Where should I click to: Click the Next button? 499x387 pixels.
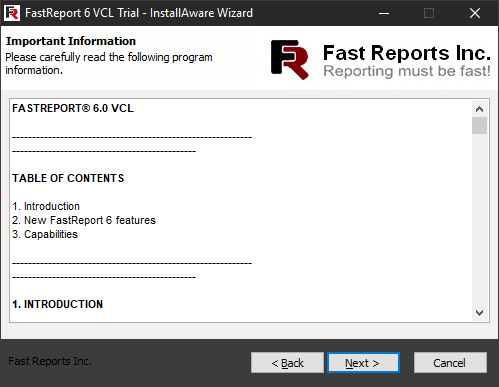[363, 362]
